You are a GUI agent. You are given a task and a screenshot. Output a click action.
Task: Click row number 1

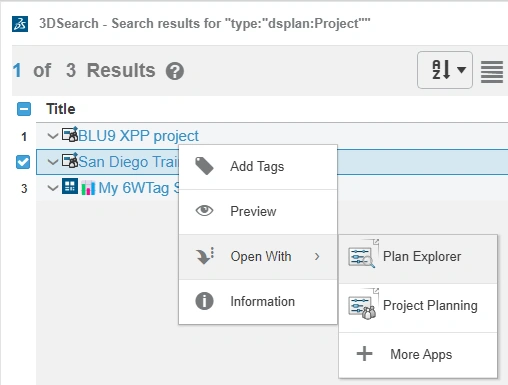pos(24,136)
